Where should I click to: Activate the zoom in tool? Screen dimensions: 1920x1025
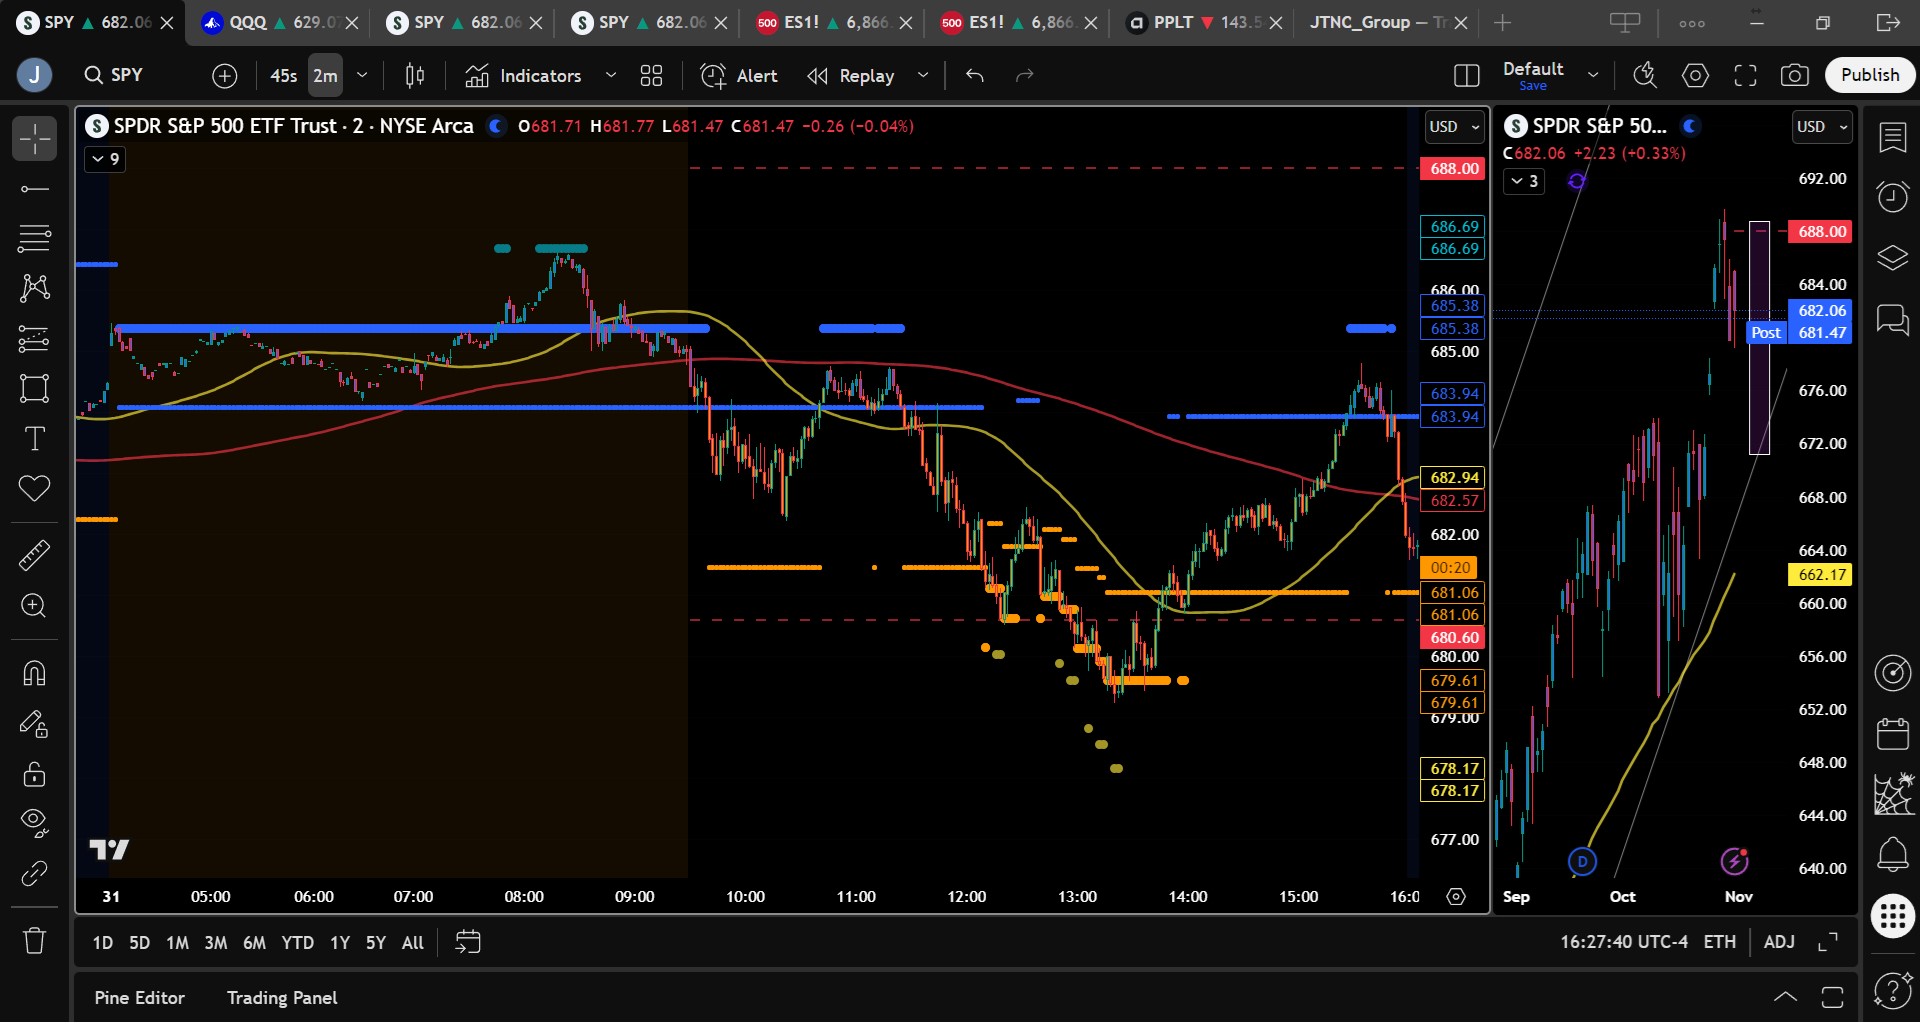[x=34, y=606]
